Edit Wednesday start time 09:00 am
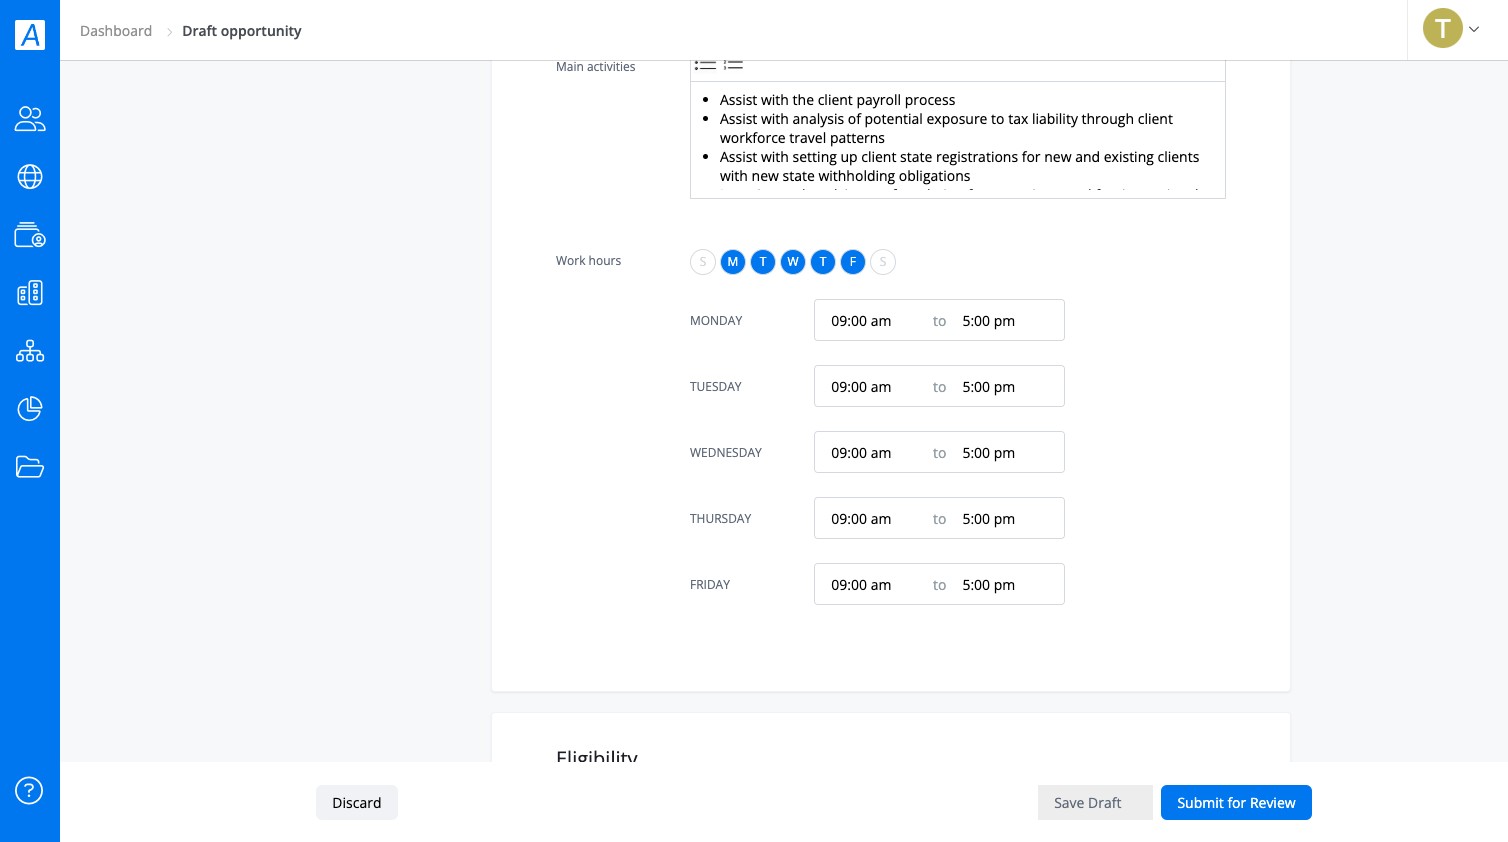Screen dimensions: 1508x842 (861, 453)
